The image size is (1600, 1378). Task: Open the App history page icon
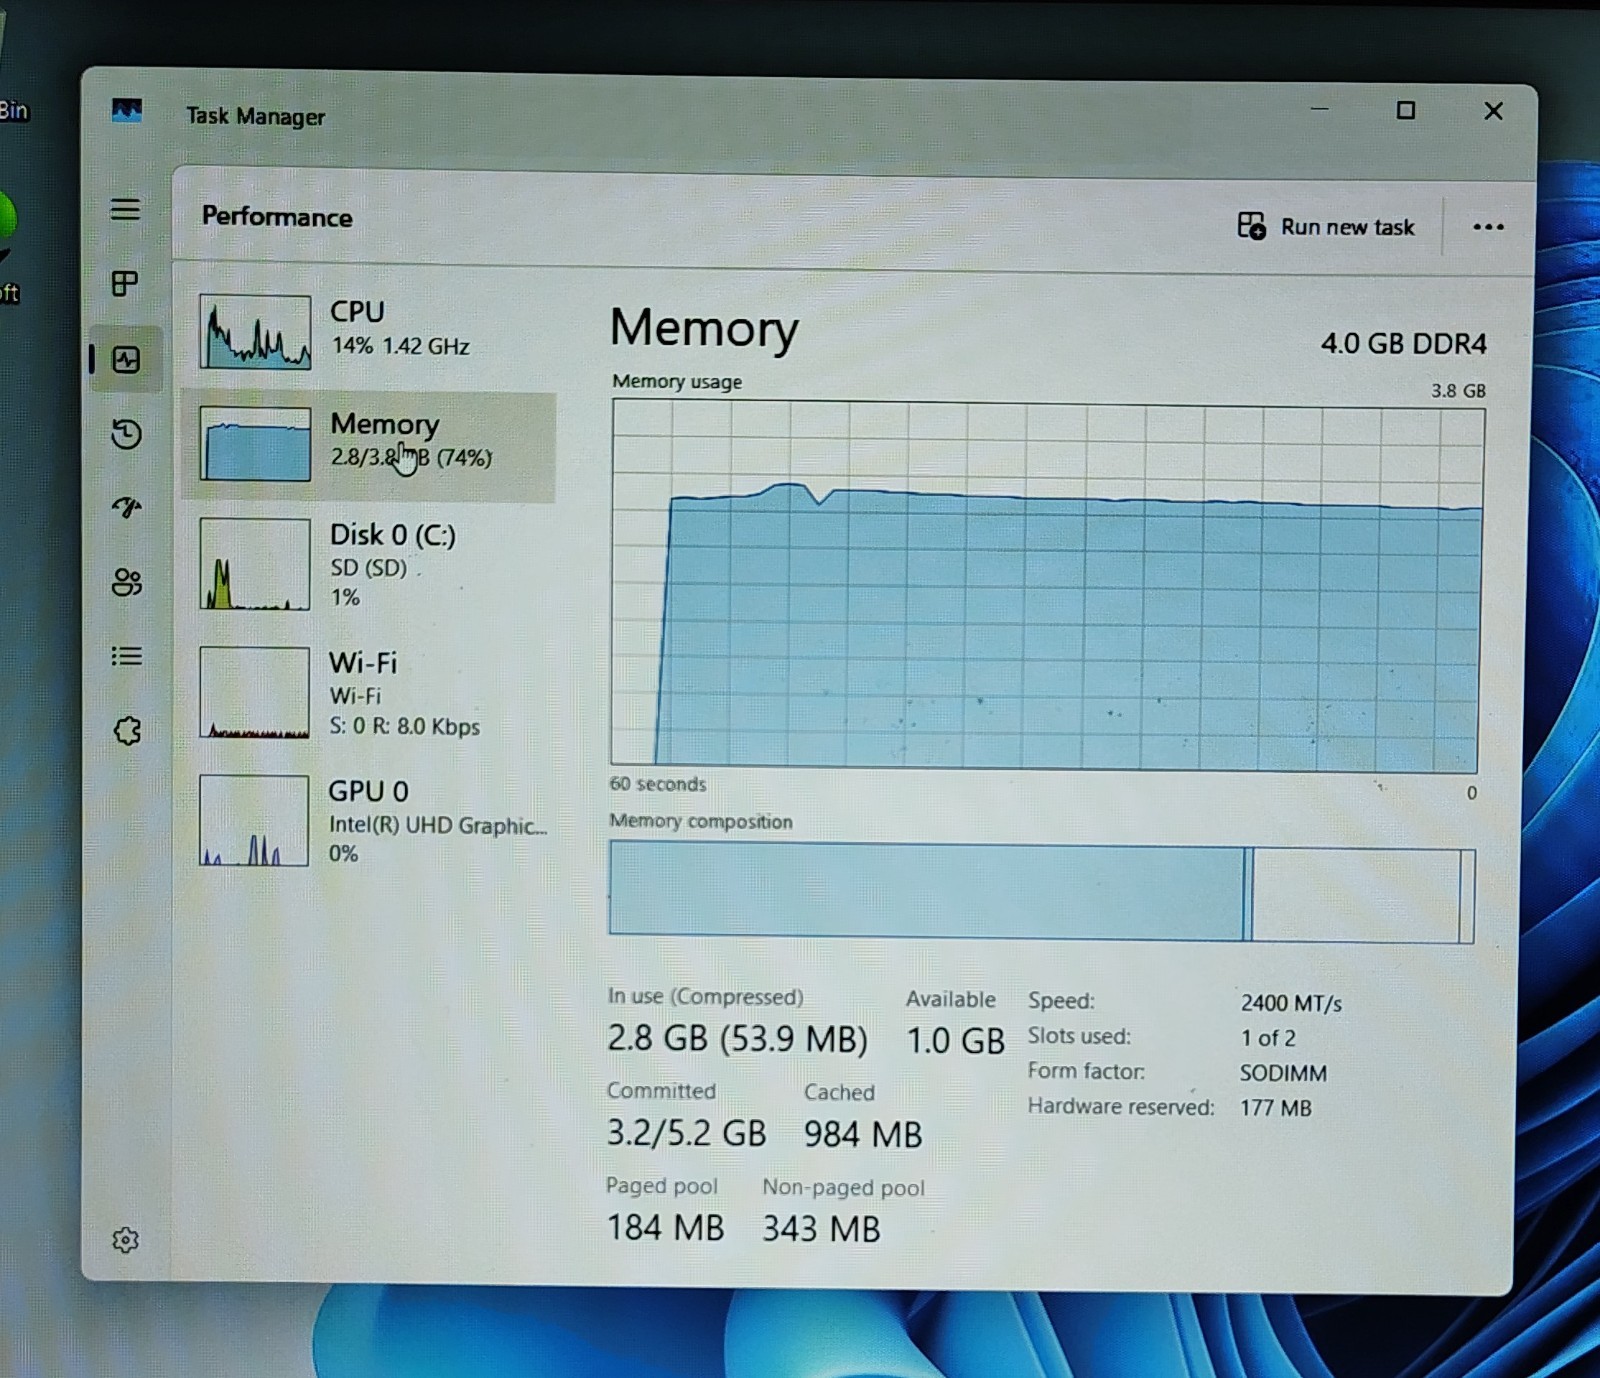[126, 434]
